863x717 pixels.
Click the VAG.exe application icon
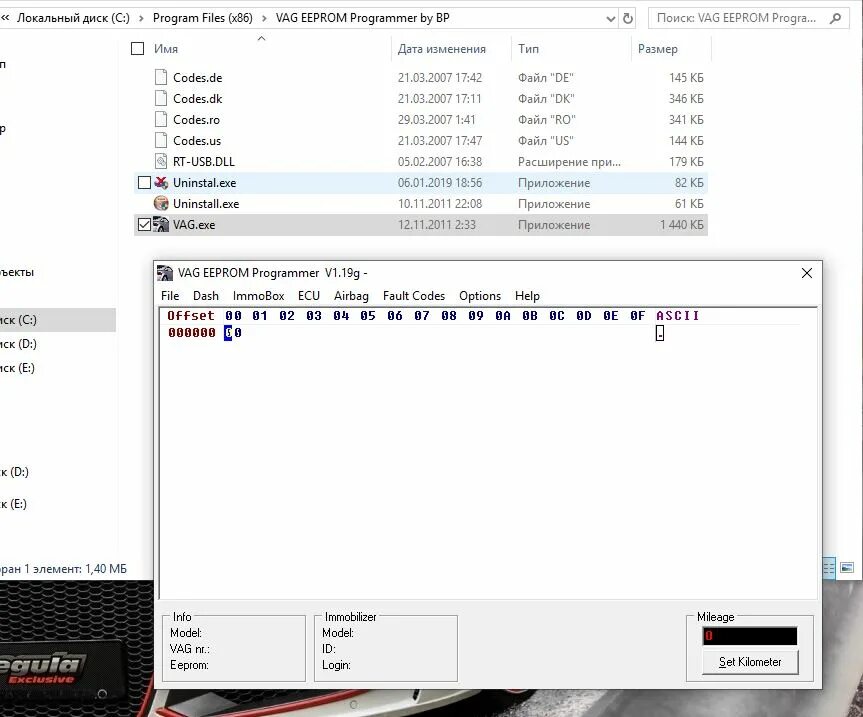tap(161, 225)
